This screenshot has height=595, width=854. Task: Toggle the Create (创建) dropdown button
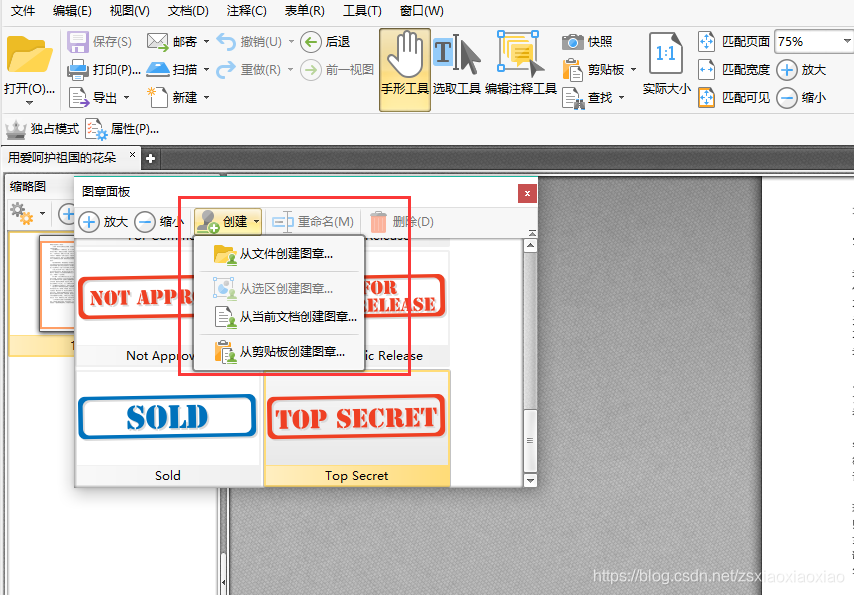coord(228,222)
